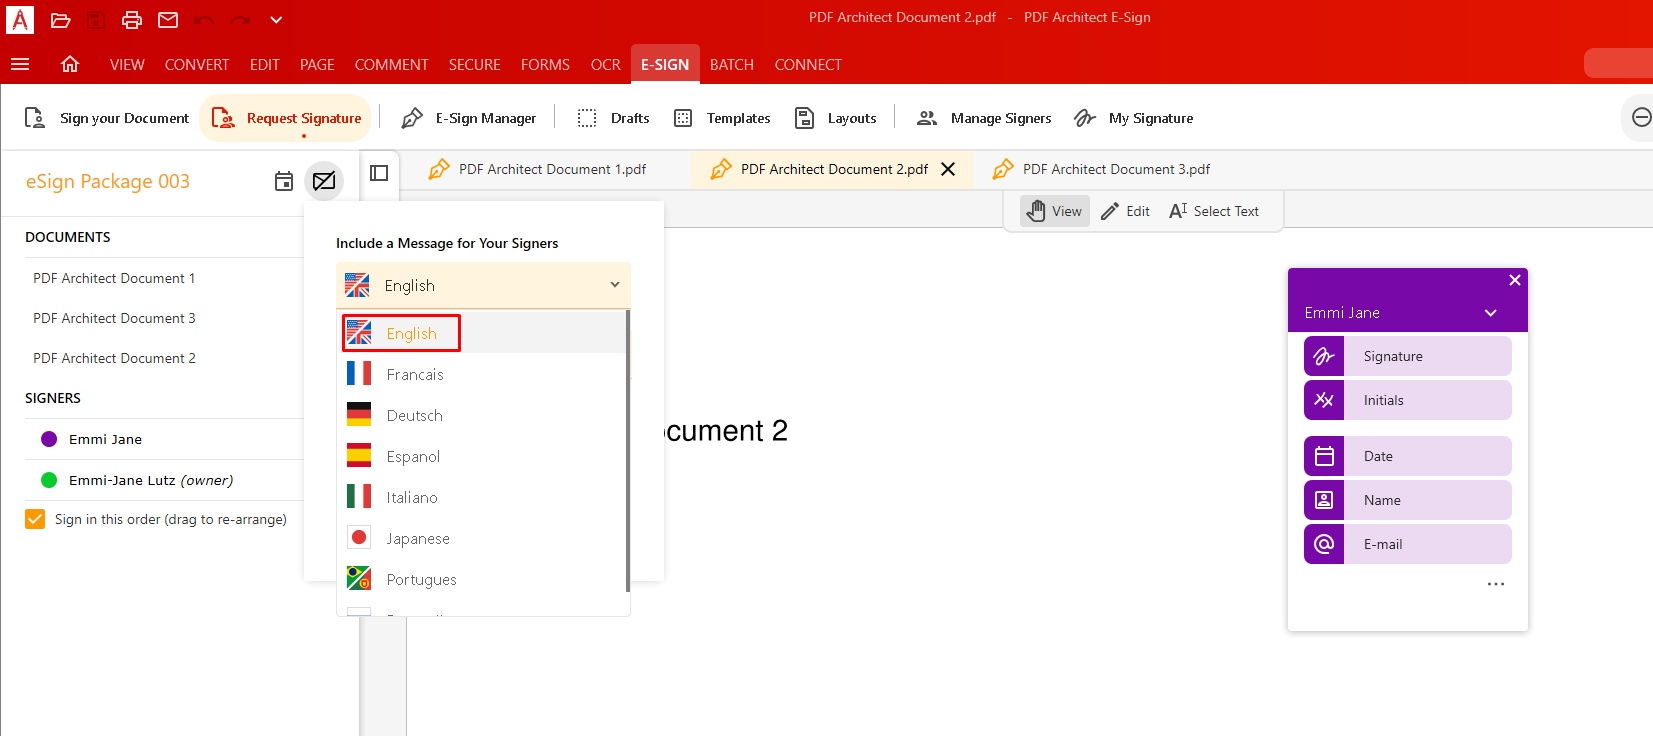The width and height of the screenshot is (1653, 736).
Task: Toggle the side panel layout icon
Action: coord(379,173)
